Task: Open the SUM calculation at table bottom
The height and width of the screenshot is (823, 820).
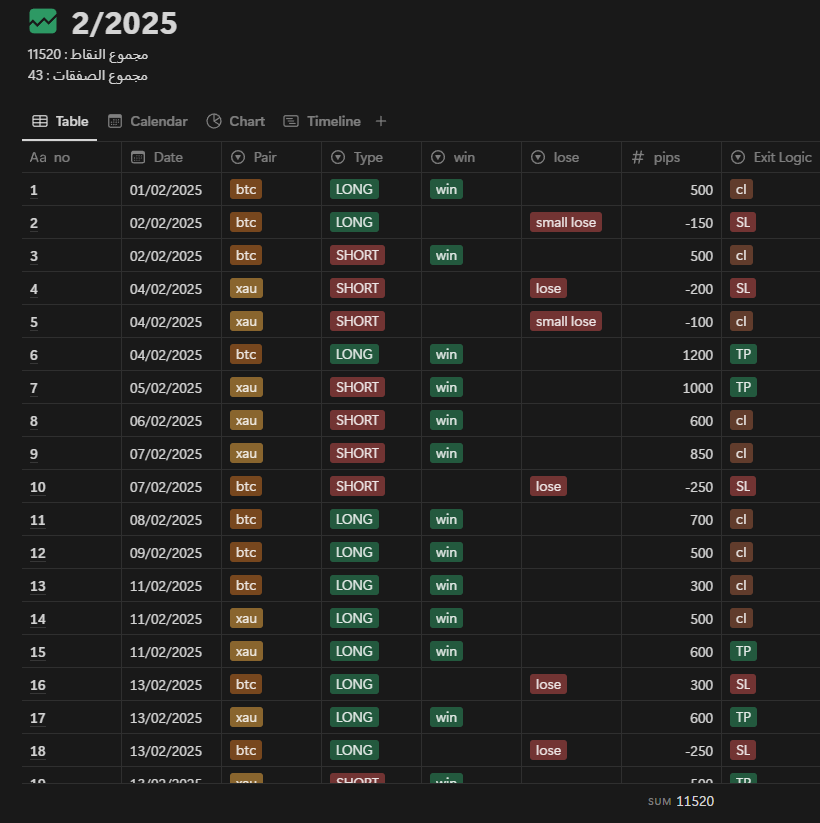Action: [x=681, y=801]
